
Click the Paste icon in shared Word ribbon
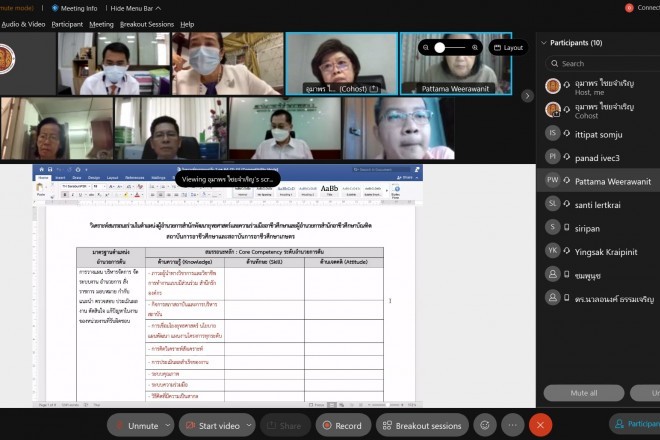(x=40, y=189)
